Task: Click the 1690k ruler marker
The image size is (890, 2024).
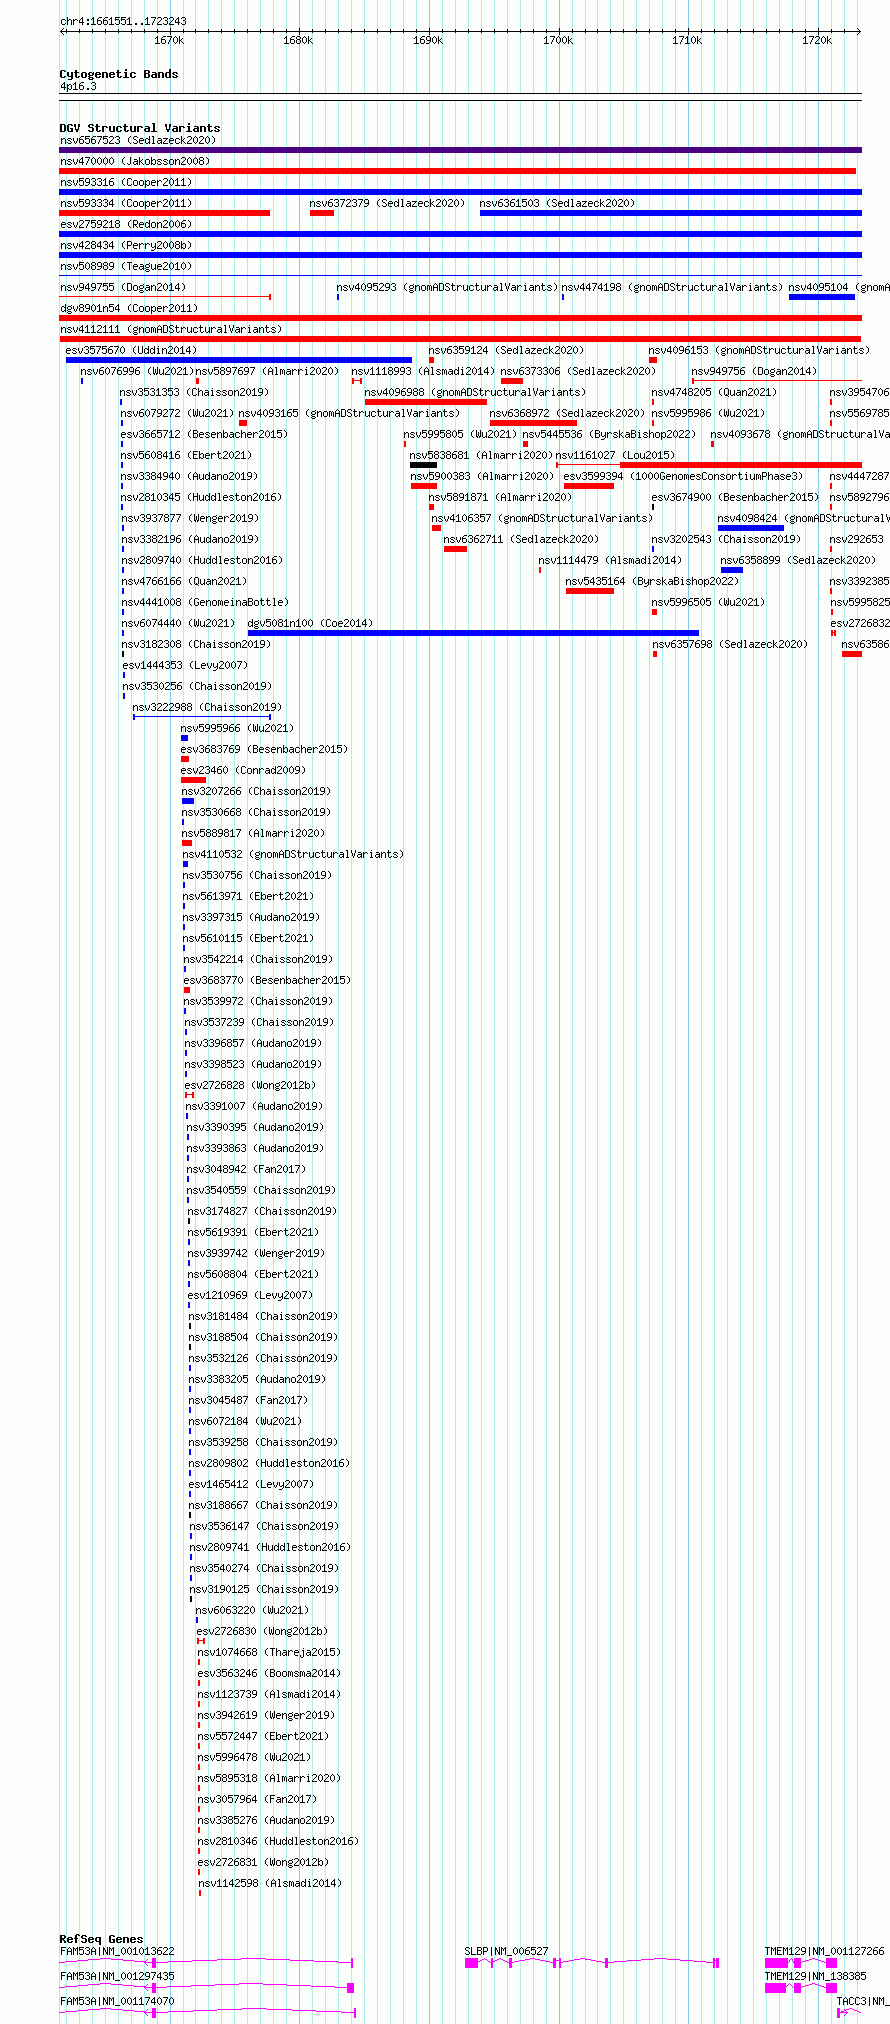Action: [x=428, y=40]
